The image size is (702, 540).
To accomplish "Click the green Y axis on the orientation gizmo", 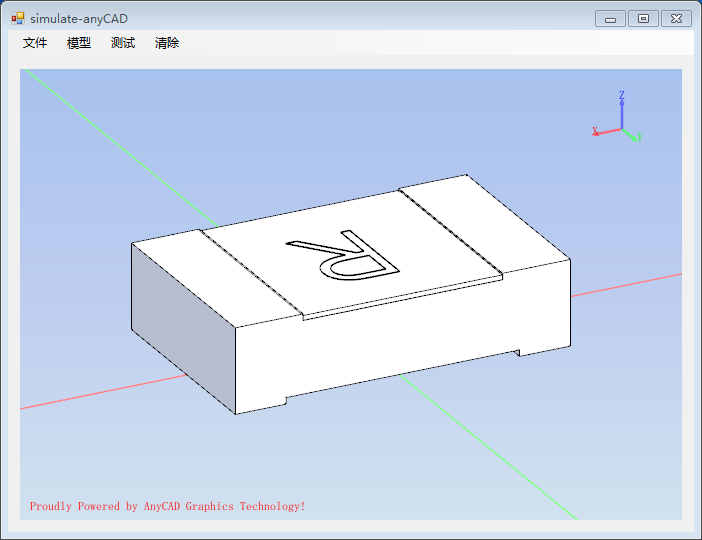I will (x=631, y=134).
